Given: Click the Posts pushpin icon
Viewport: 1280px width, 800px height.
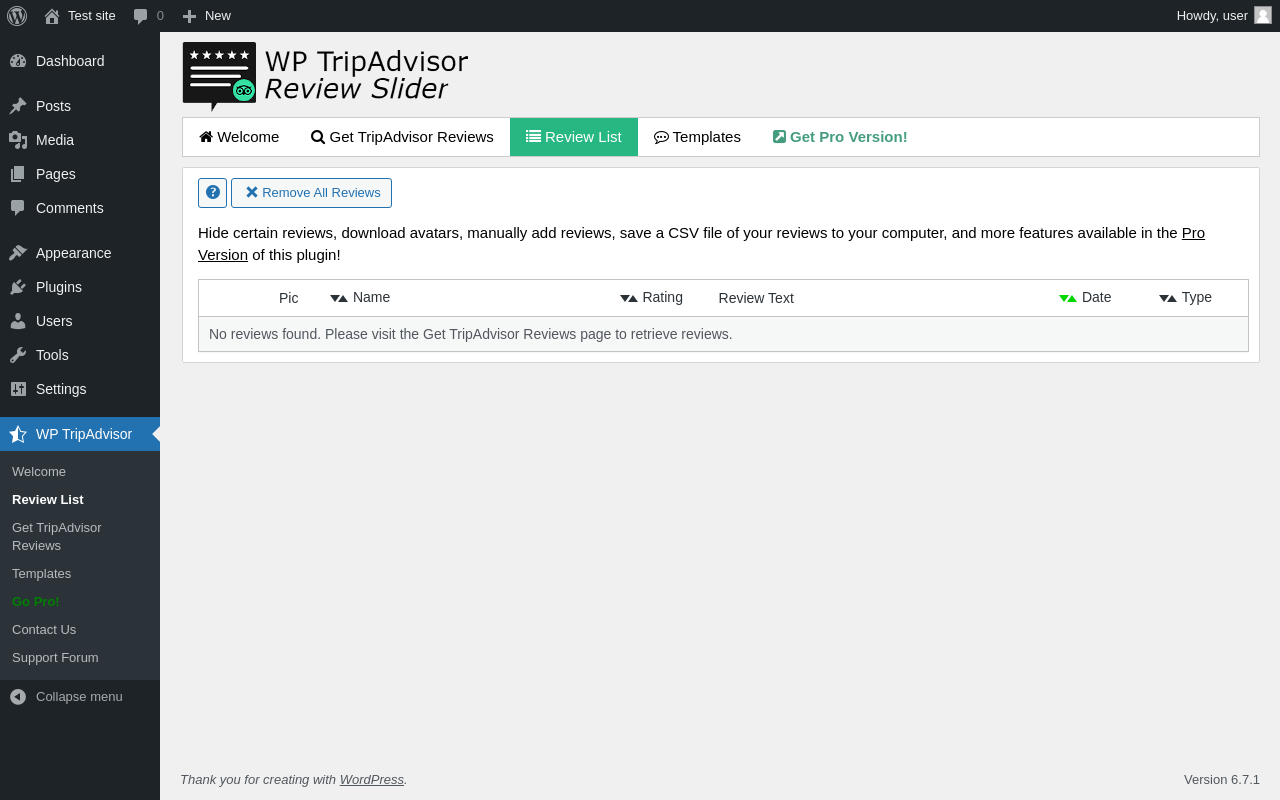Looking at the screenshot, I should click(x=18, y=106).
